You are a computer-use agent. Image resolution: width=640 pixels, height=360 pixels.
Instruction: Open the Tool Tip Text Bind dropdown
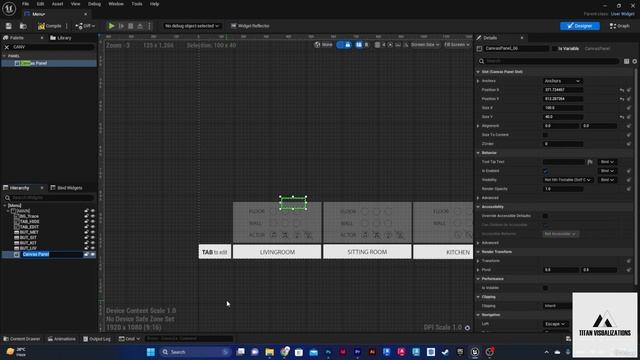[x=607, y=162]
